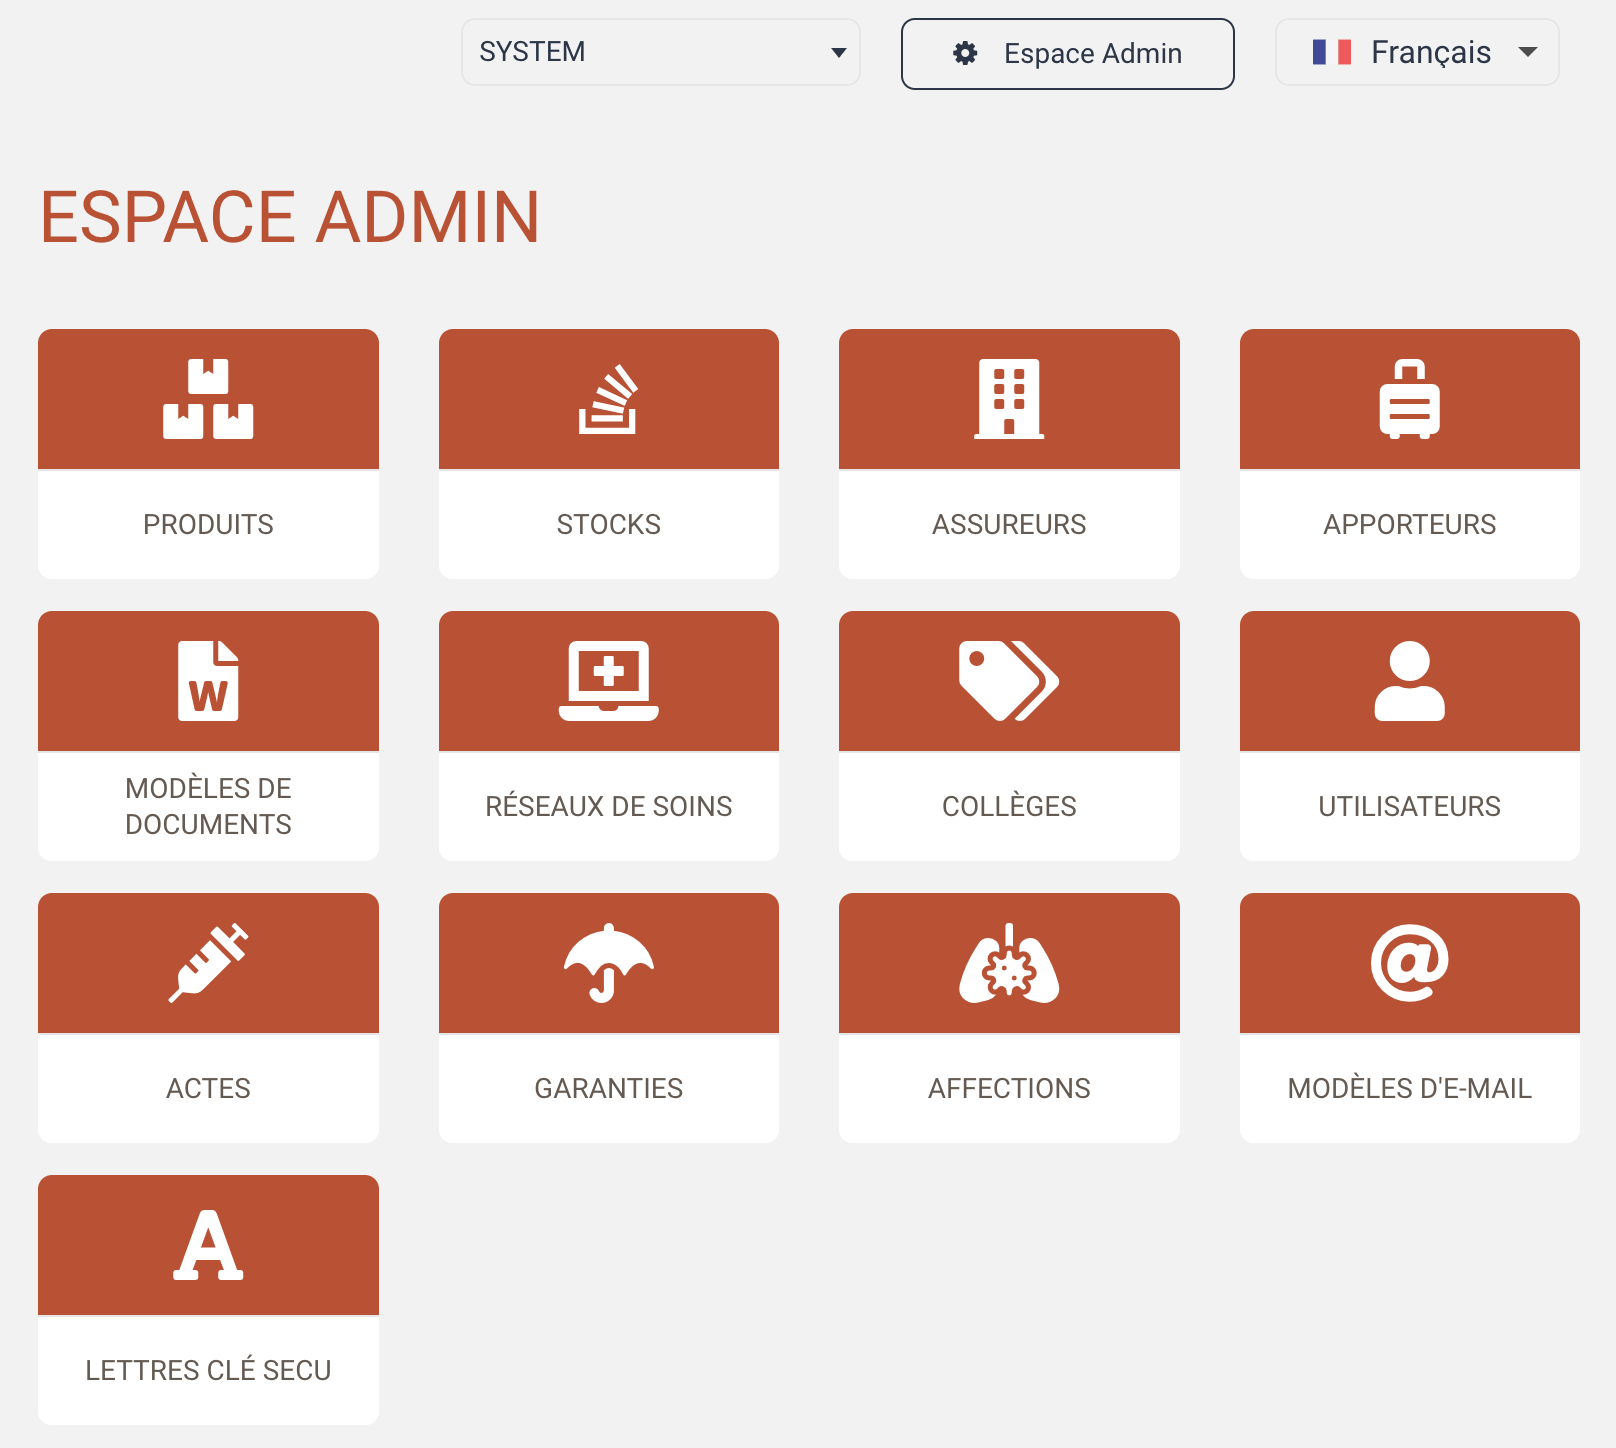Screen dimensions: 1616x1448
Task: Select the lungs virus icon for Affections
Action: click(1009, 963)
